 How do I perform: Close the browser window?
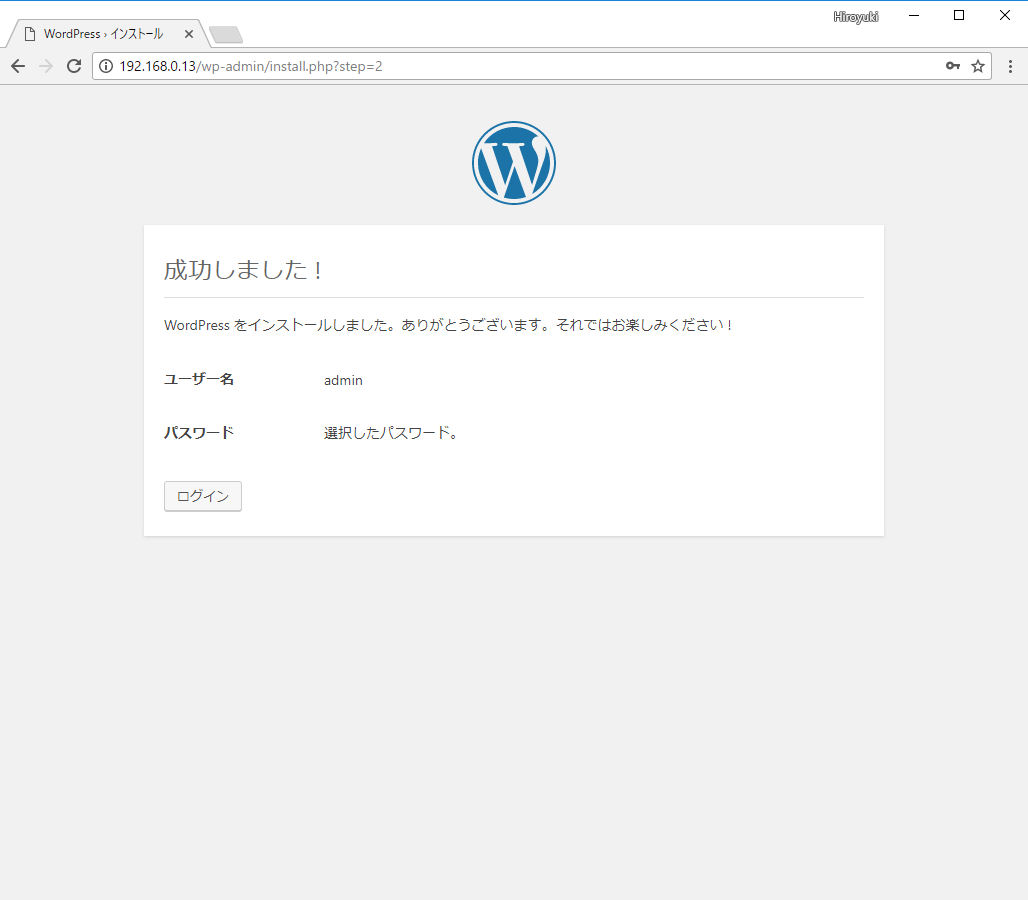(x=1004, y=15)
